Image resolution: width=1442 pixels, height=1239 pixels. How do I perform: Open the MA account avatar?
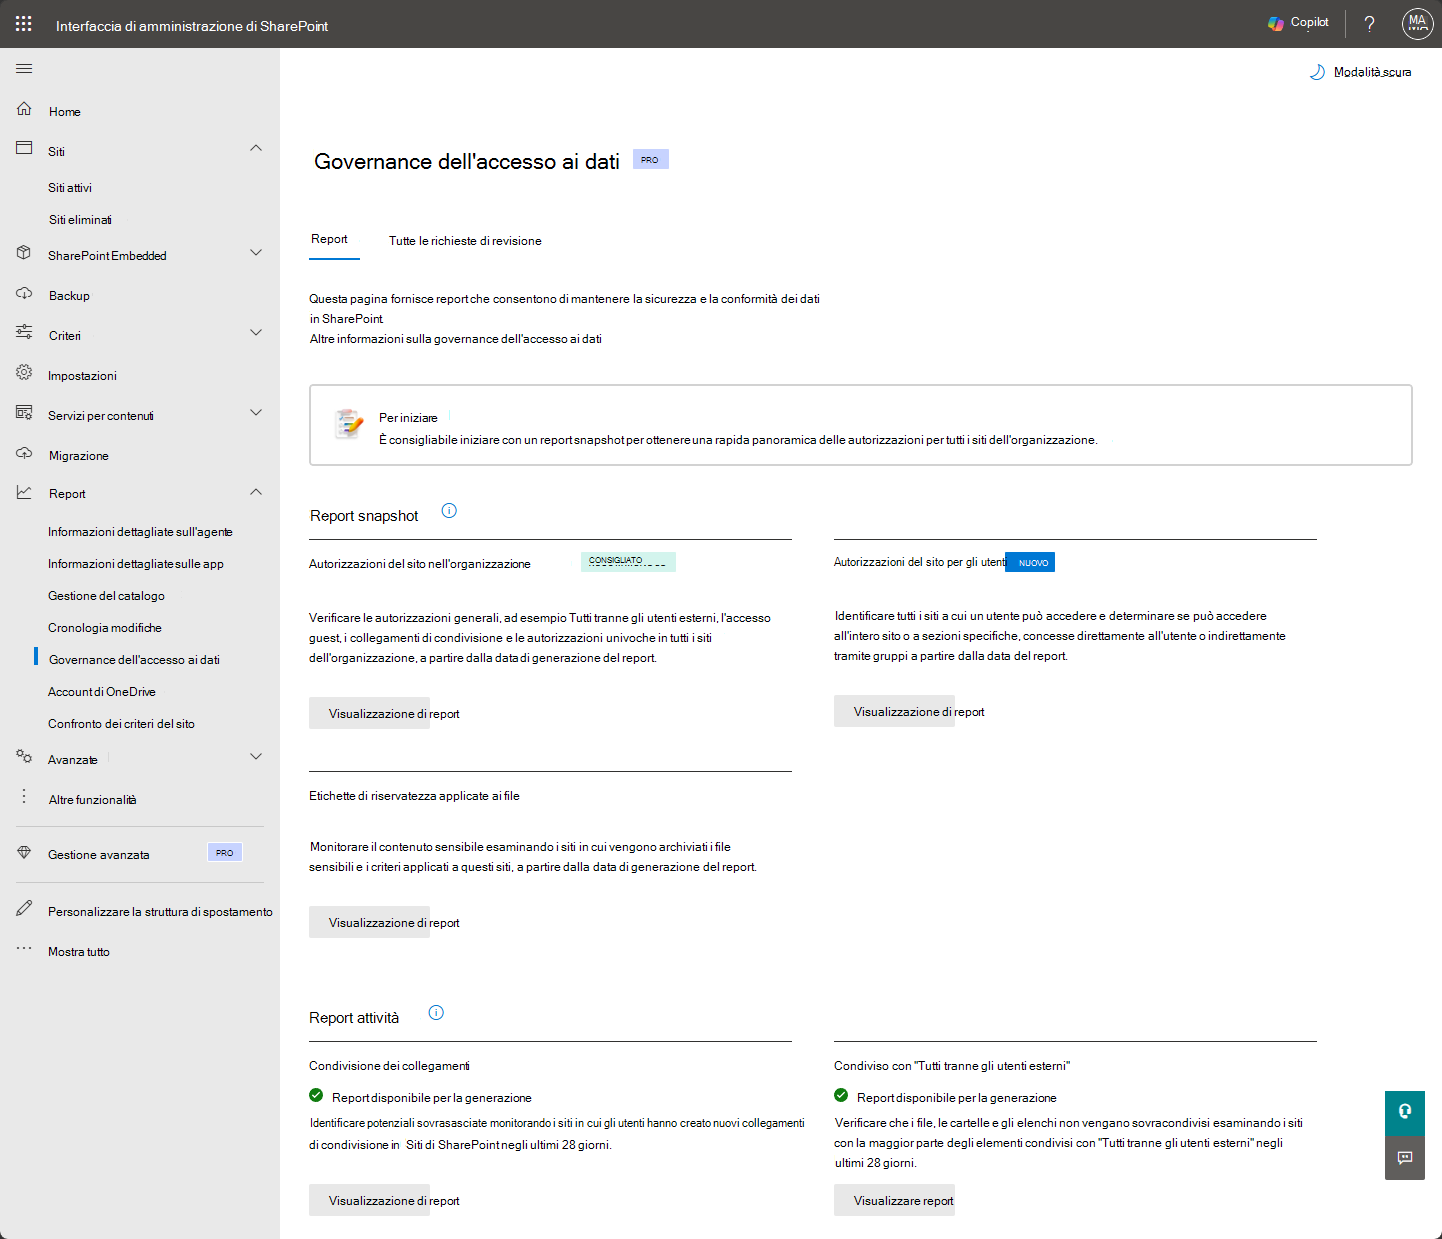click(x=1417, y=24)
